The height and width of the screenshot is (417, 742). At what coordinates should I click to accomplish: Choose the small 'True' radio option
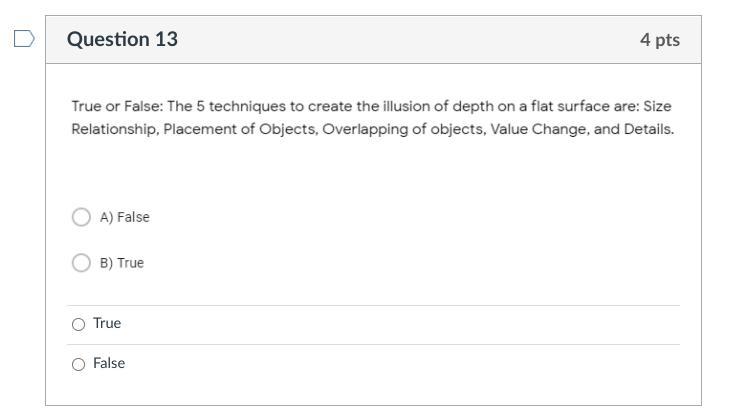pos(79,324)
